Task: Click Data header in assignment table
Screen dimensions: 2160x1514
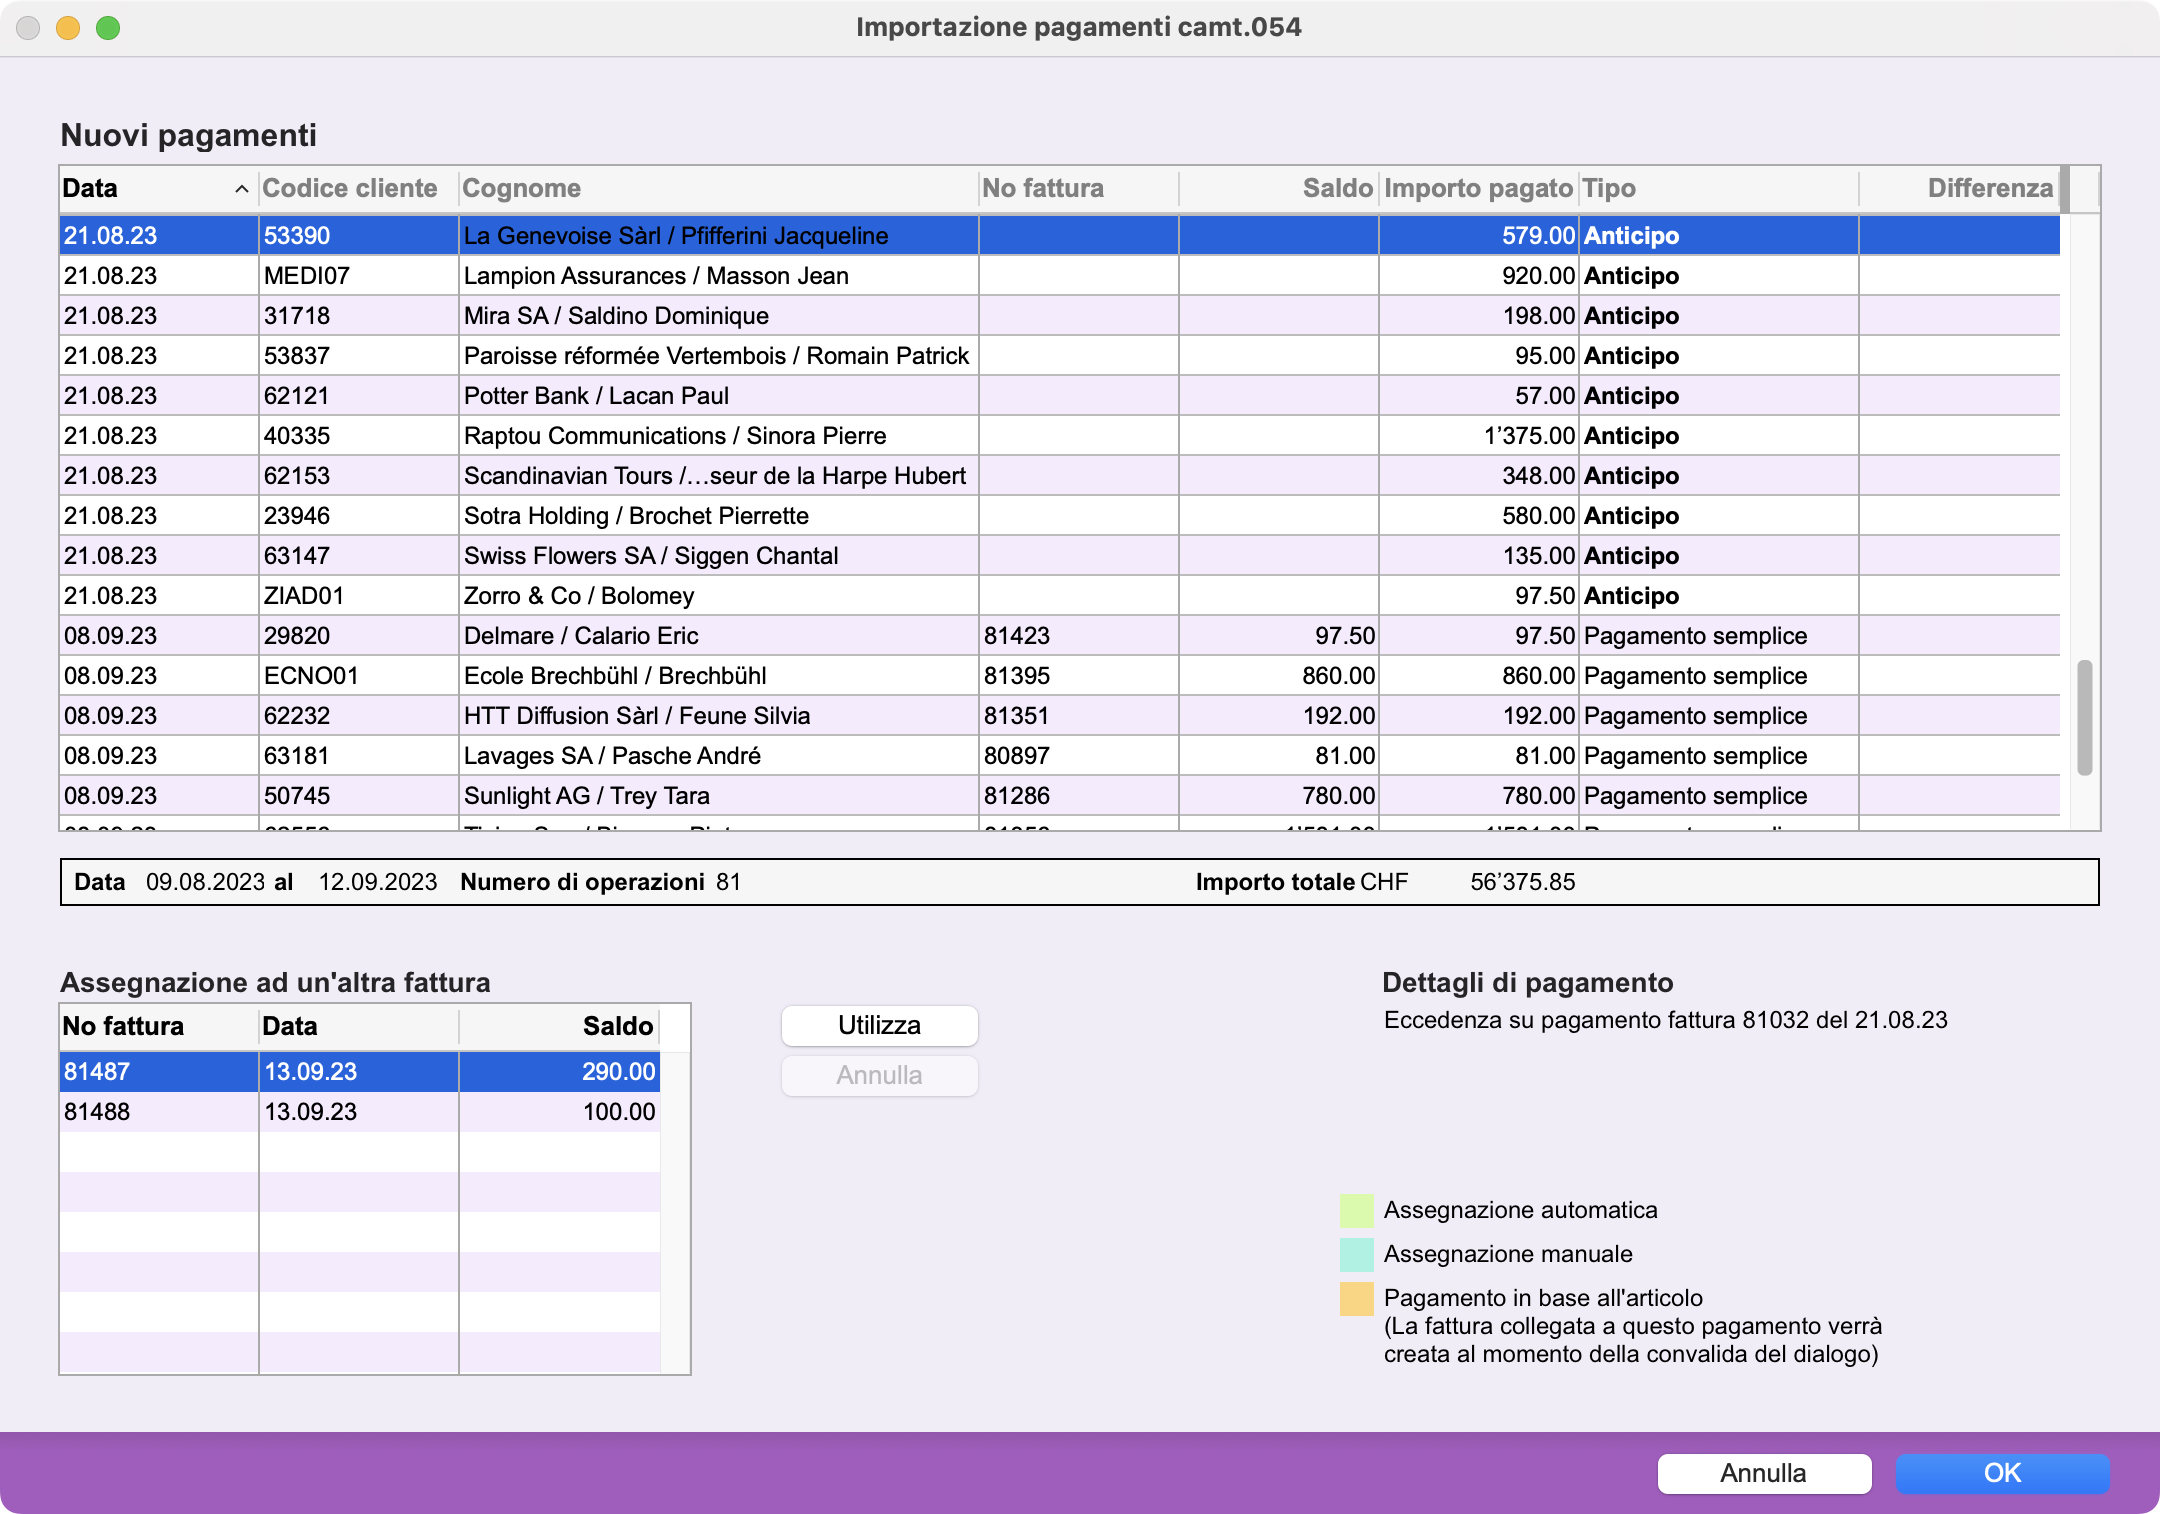Action: [358, 1026]
